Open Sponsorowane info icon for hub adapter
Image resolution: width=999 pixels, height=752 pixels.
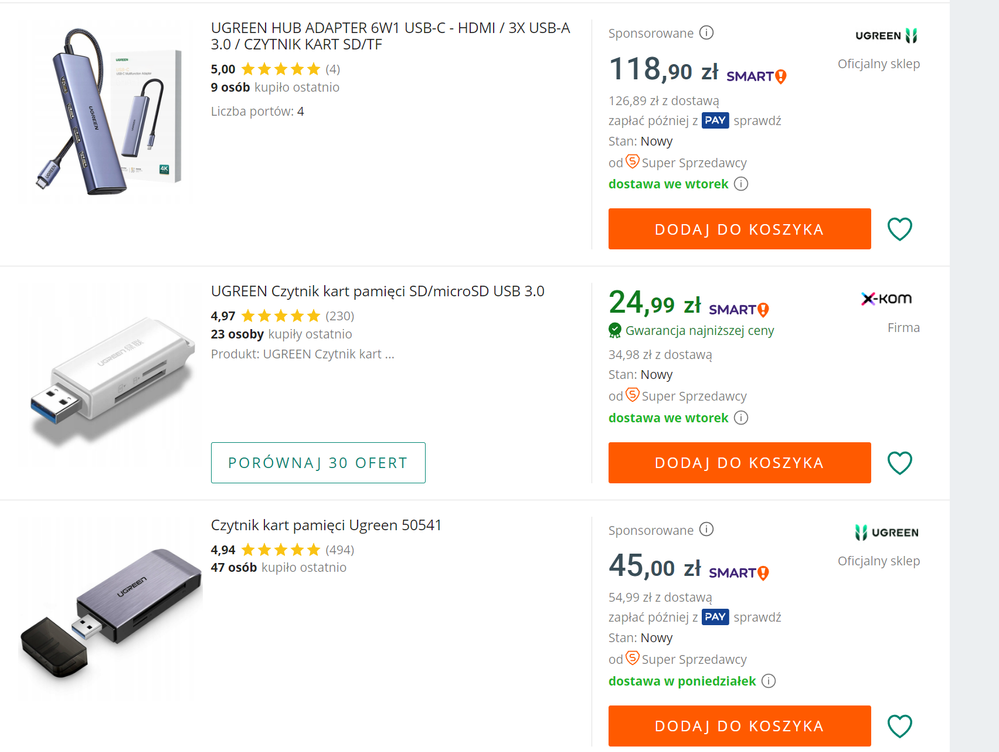pos(706,33)
